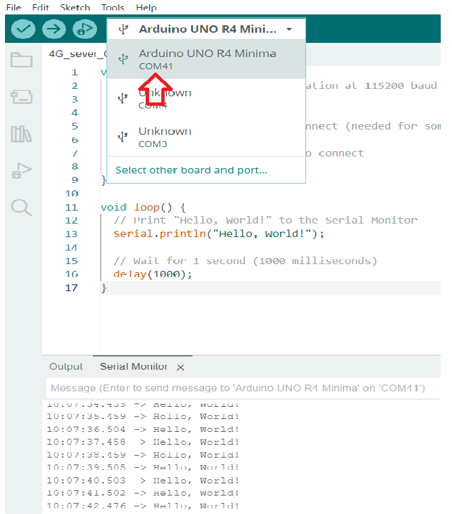The image size is (452, 514).
Task: Close the Serial Monitor tab with X
Action: click(180, 367)
